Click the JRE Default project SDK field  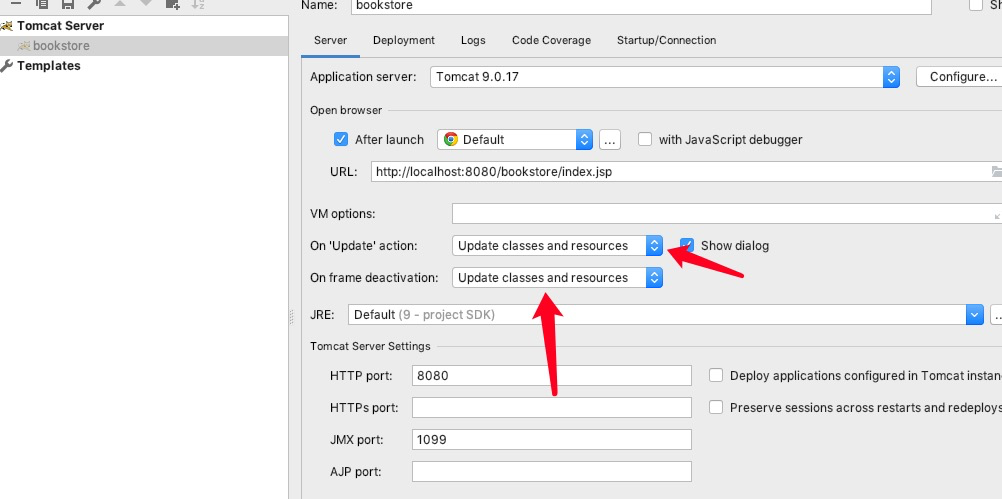click(x=658, y=314)
